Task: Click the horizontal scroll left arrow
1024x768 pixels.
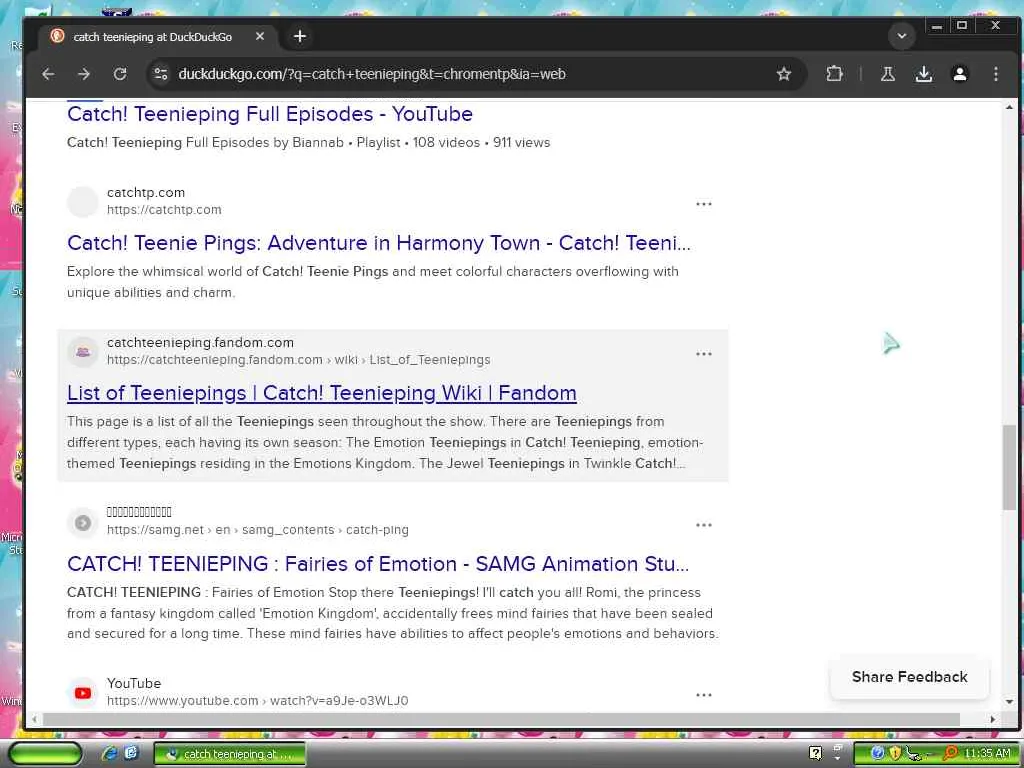Action: (34, 719)
